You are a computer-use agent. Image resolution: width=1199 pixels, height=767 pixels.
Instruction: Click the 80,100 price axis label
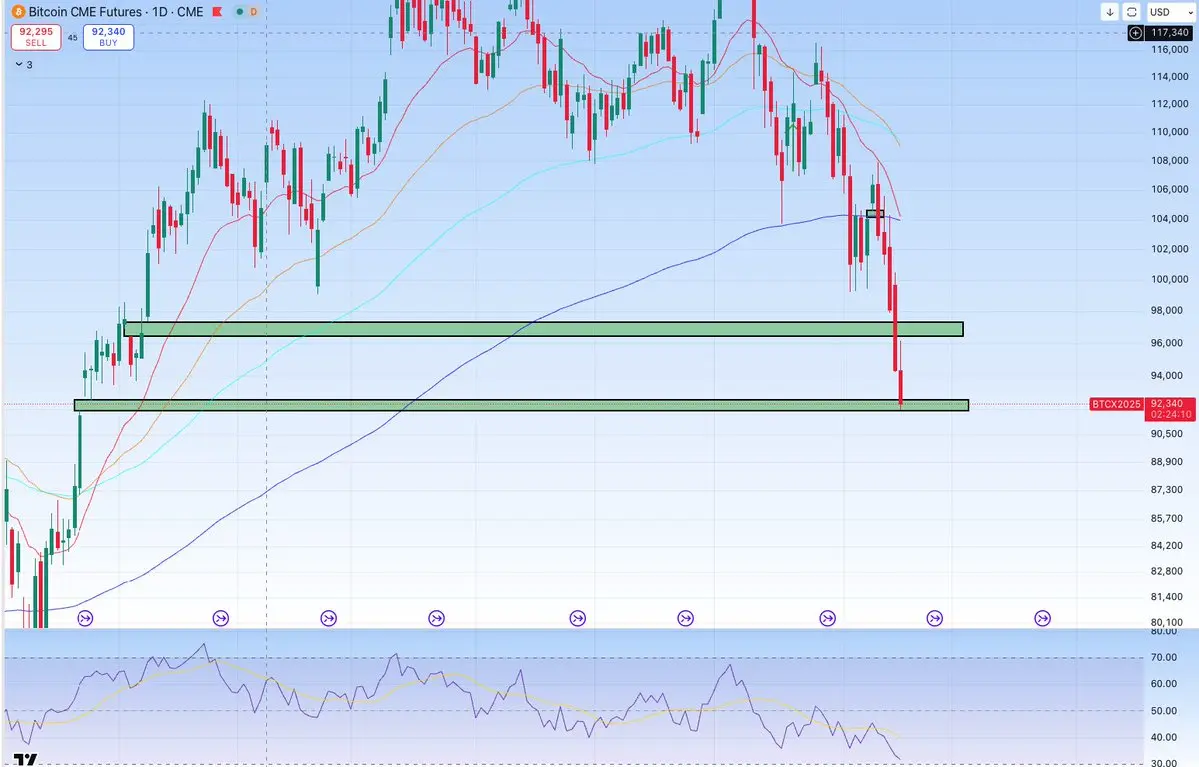pos(1167,622)
